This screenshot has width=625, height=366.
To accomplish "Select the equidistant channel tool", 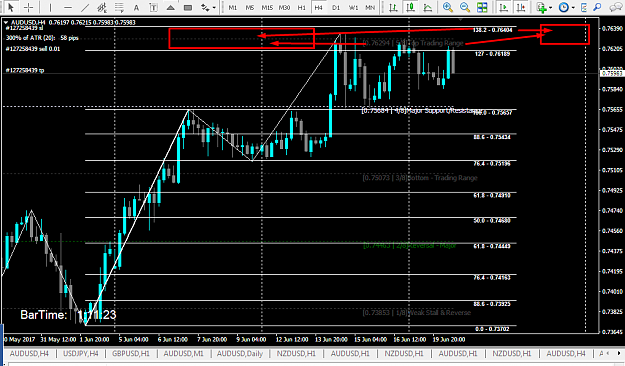I will (102, 7).
